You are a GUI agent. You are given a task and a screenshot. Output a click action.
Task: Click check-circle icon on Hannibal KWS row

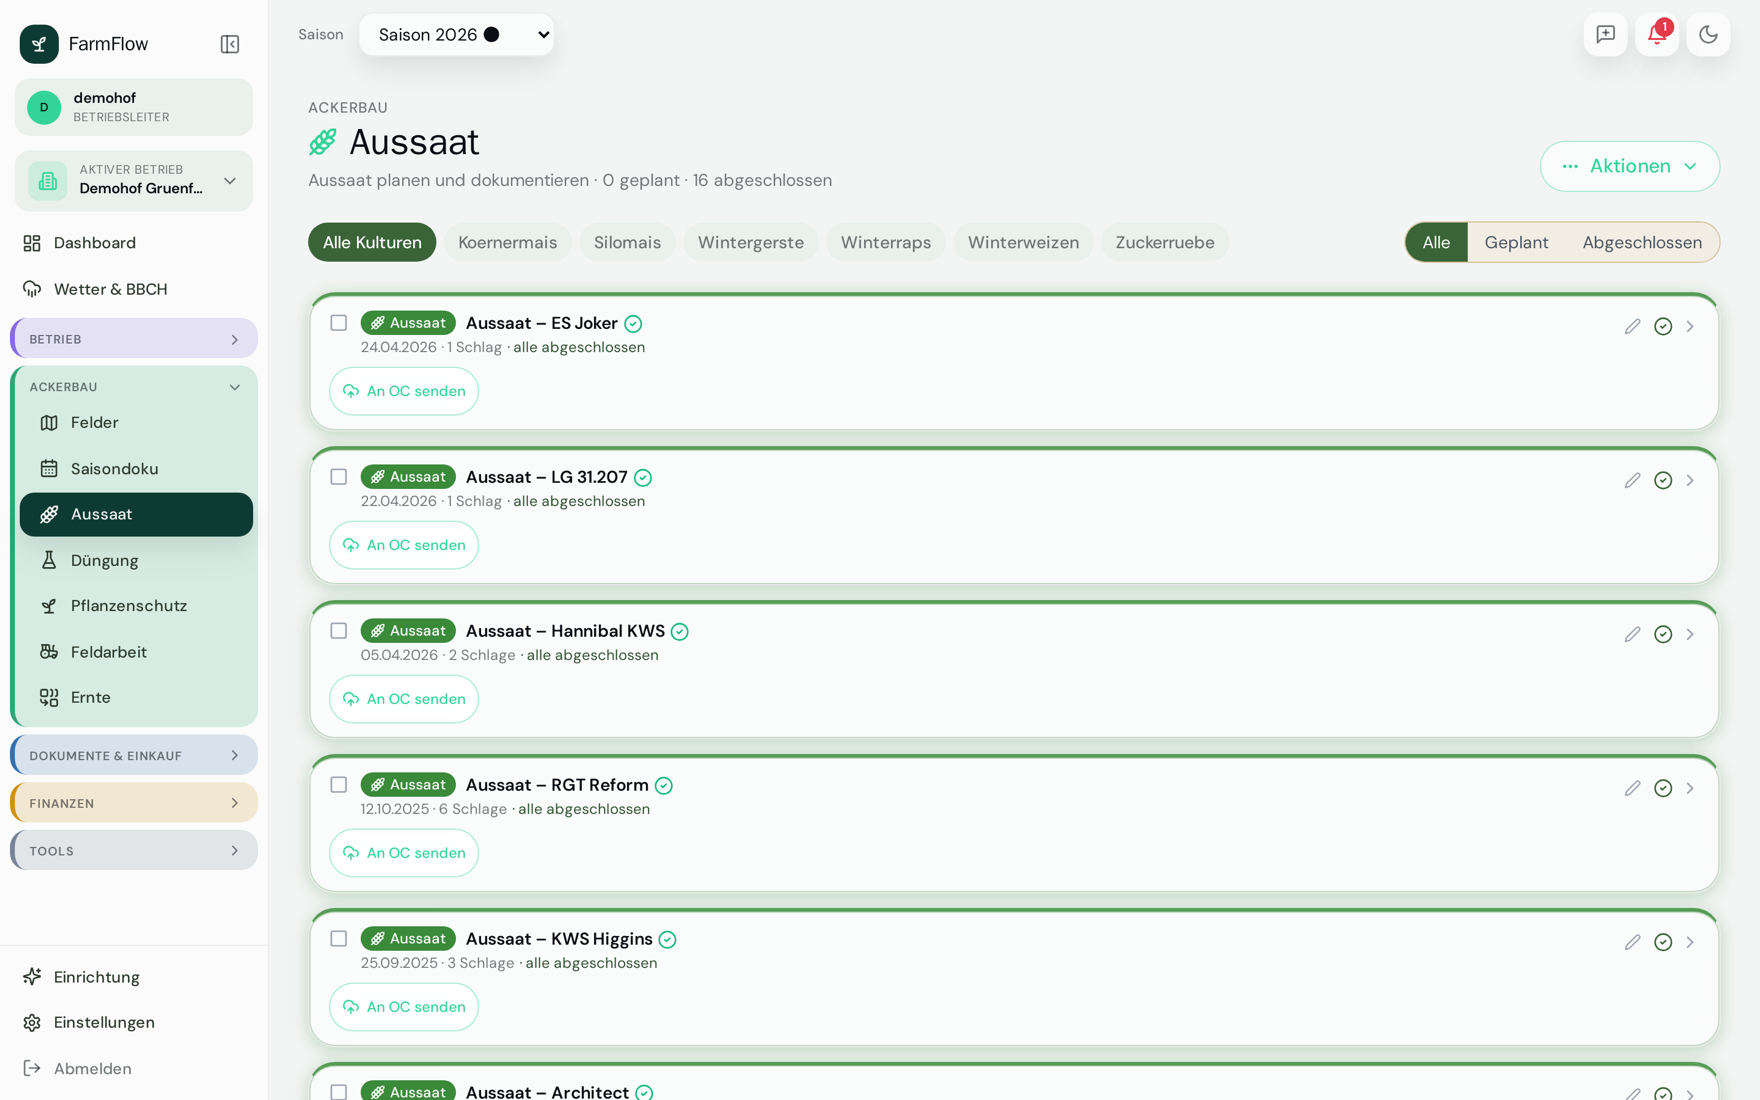click(x=1663, y=634)
